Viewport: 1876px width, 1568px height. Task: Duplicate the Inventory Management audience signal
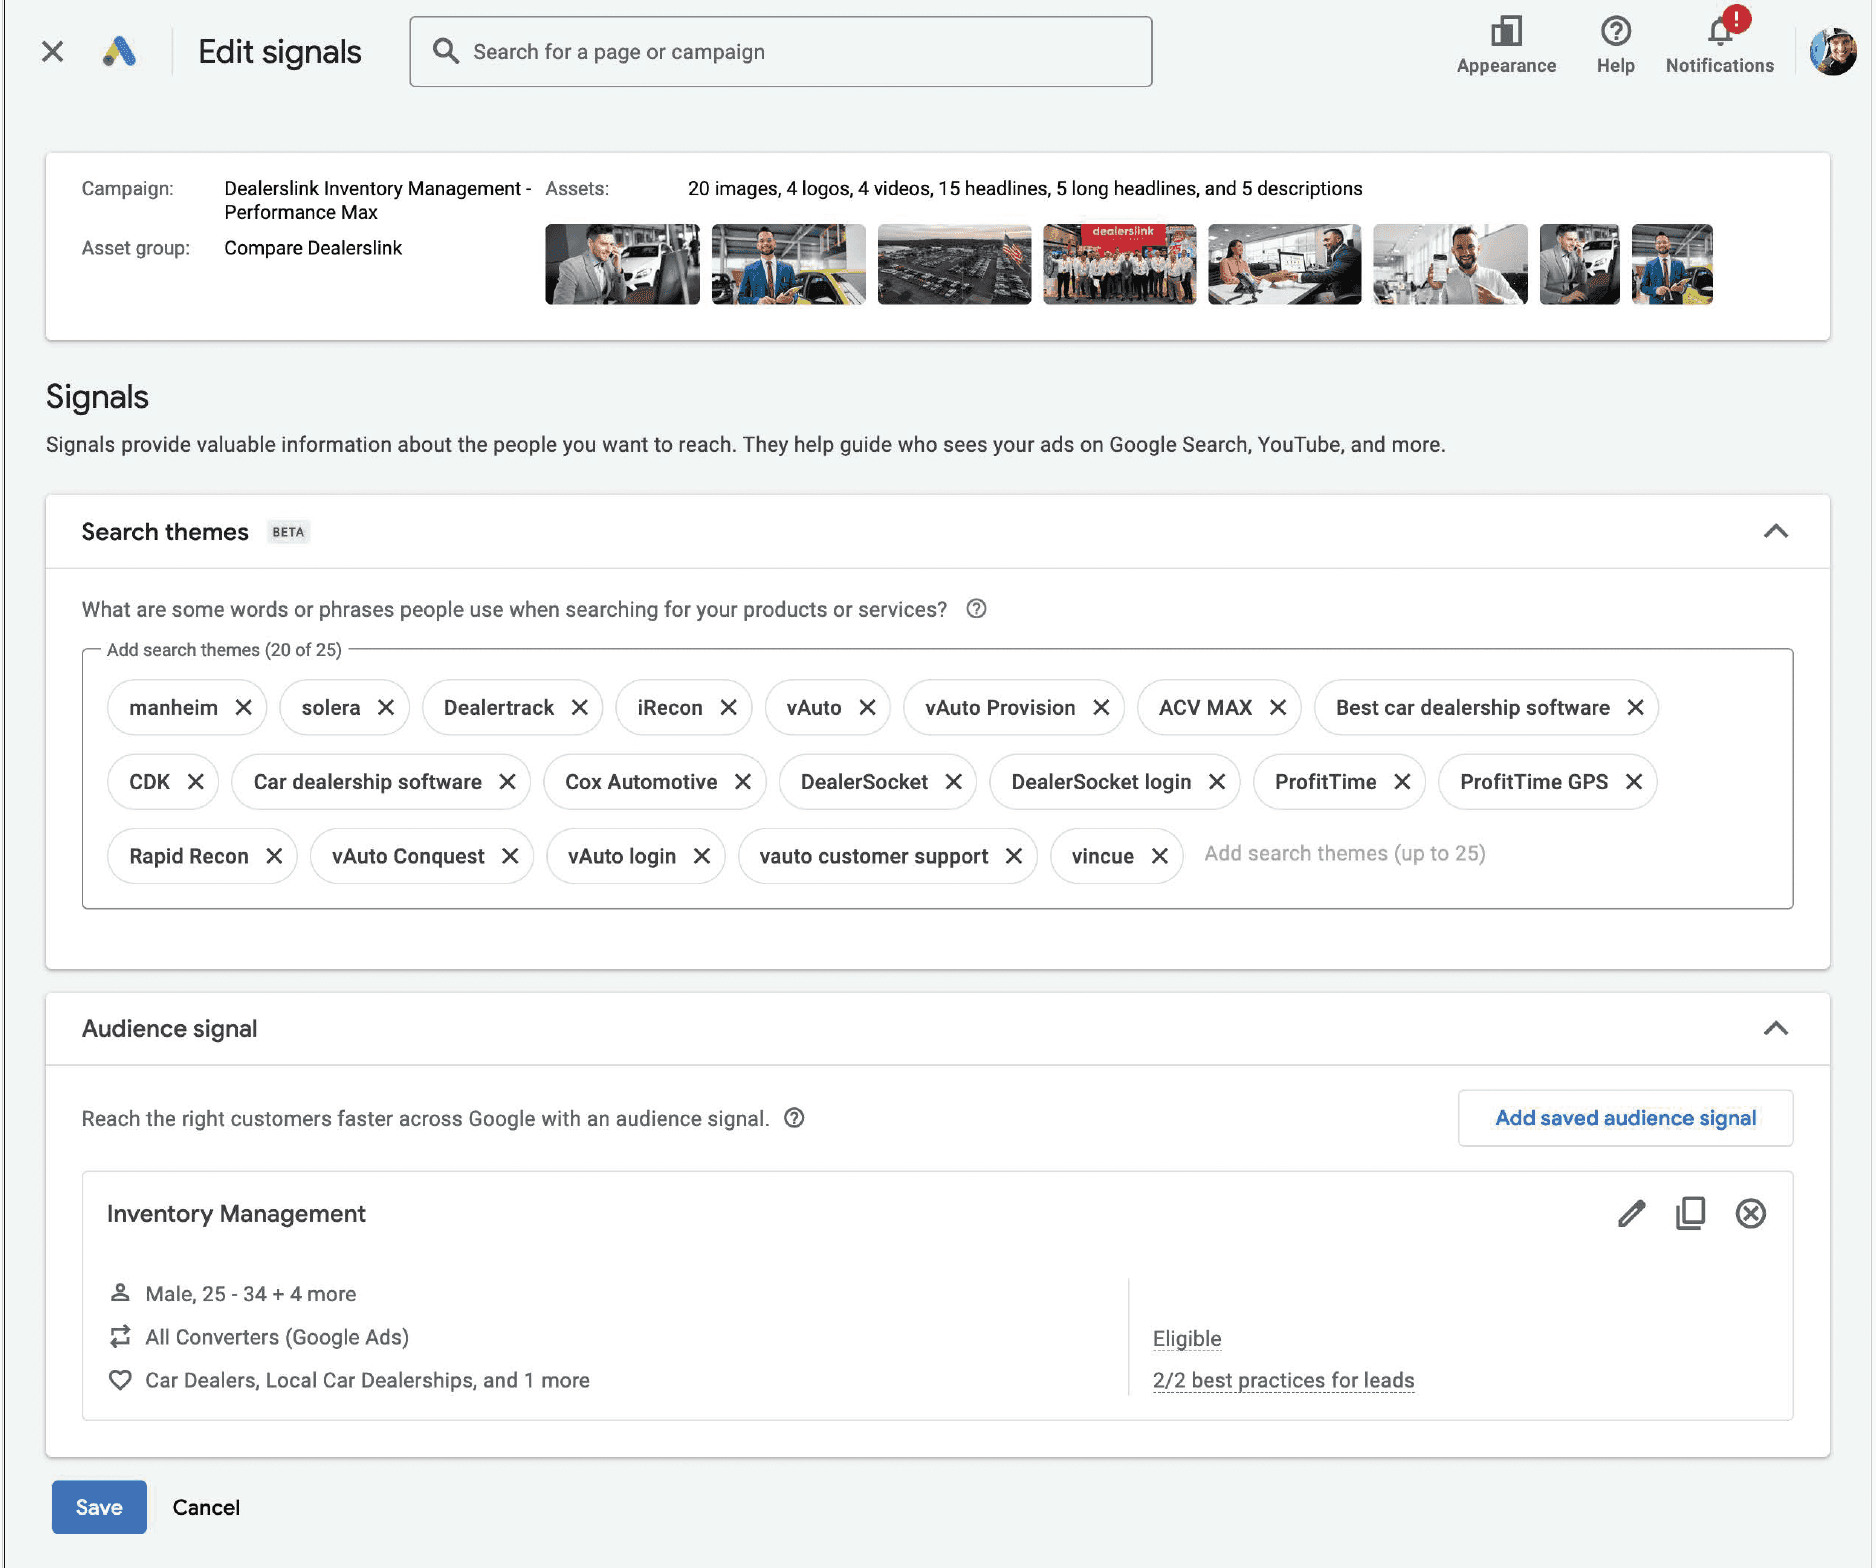[x=1690, y=1213]
